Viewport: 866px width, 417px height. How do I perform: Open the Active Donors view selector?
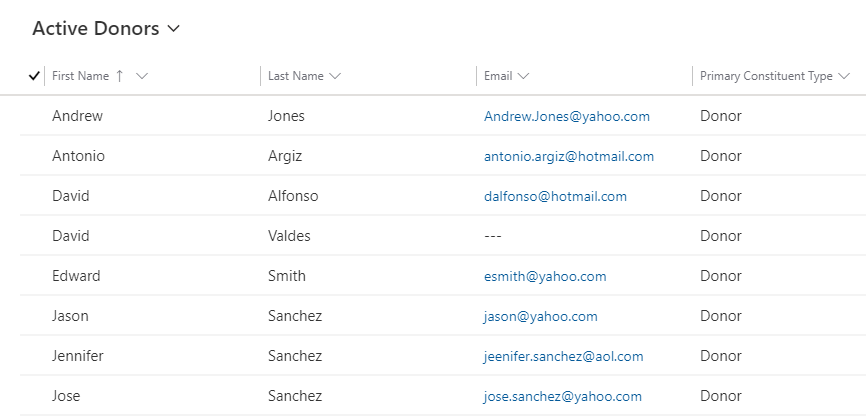point(106,29)
